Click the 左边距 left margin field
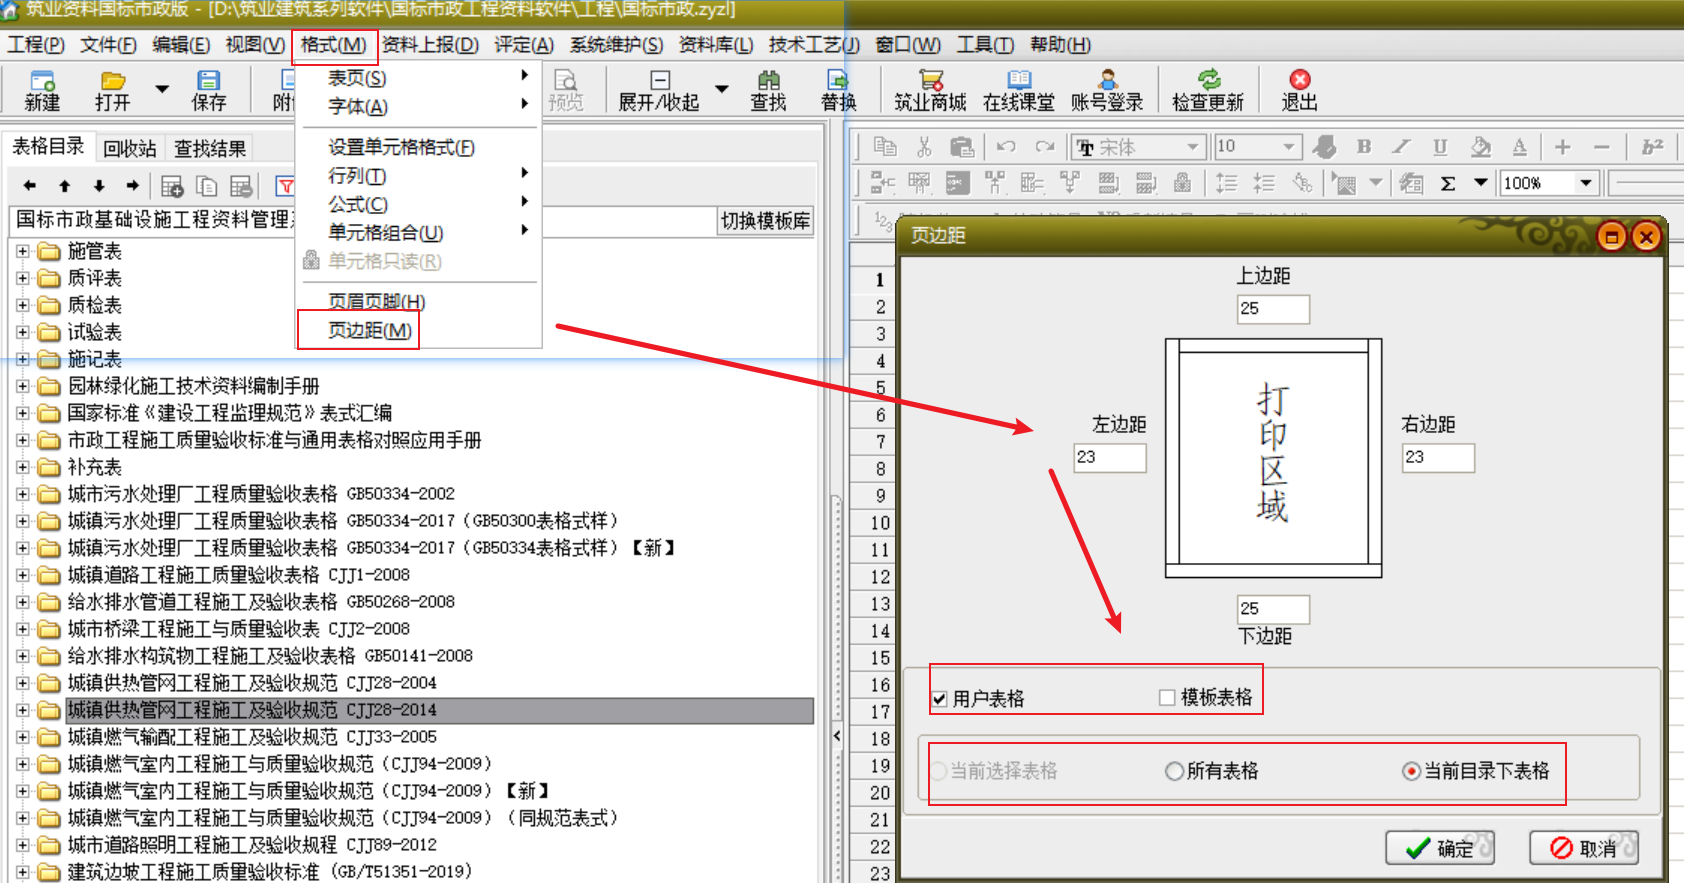 coord(1110,457)
